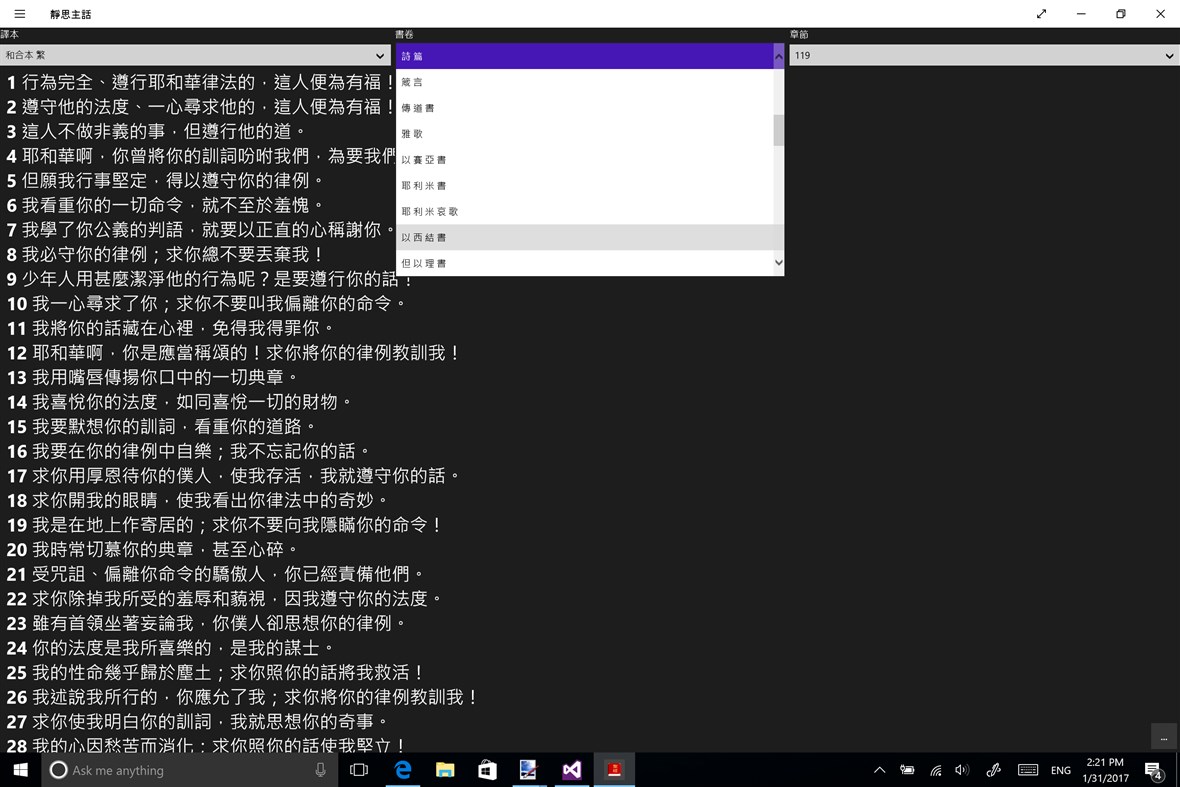The image size is (1180, 787).
Task: Open the volume control in the tray
Action: pyautogui.click(x=961, y=770)
